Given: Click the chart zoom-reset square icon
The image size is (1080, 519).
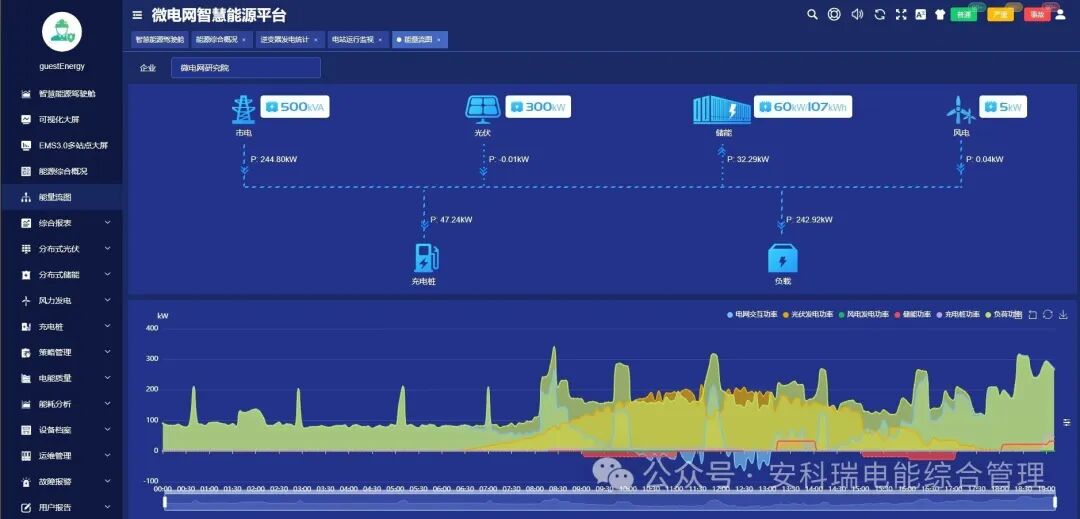Looking at the screenshot, I should (x=1032, y=315).
